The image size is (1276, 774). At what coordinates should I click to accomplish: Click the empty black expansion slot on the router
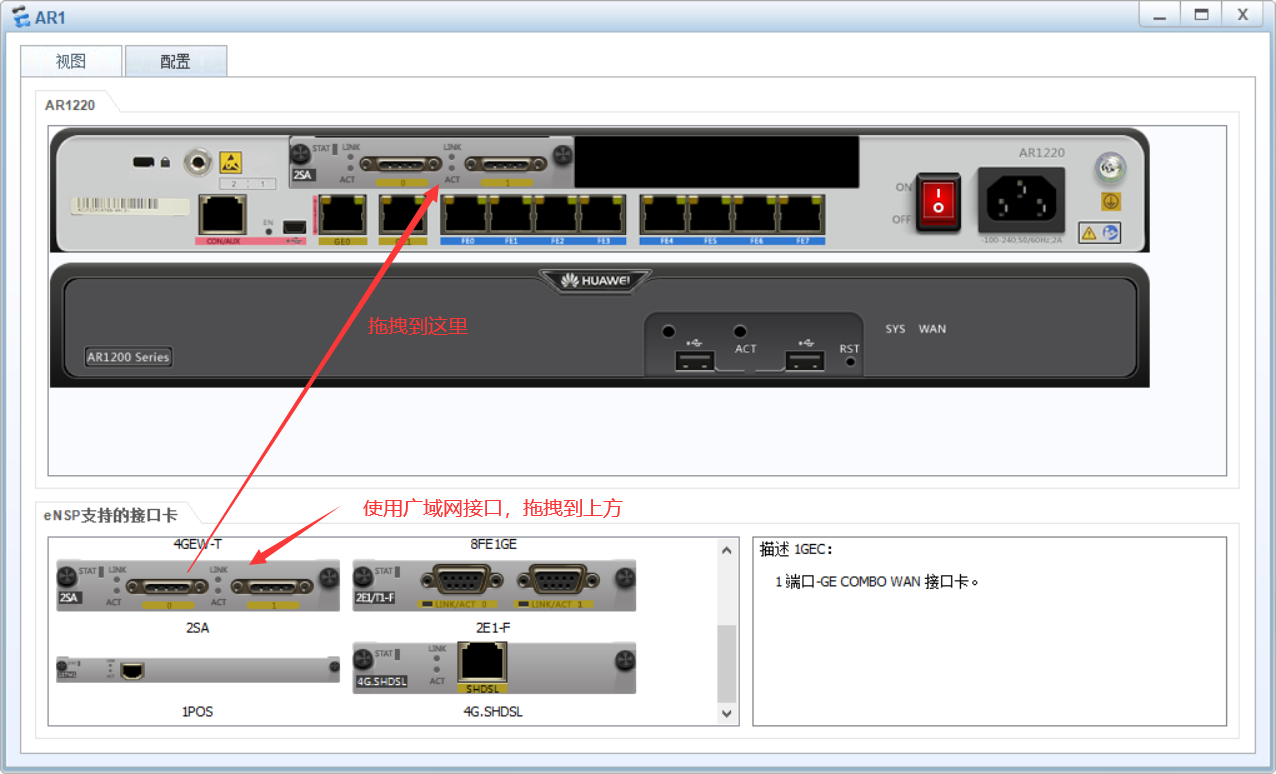(x=717, y=162)
